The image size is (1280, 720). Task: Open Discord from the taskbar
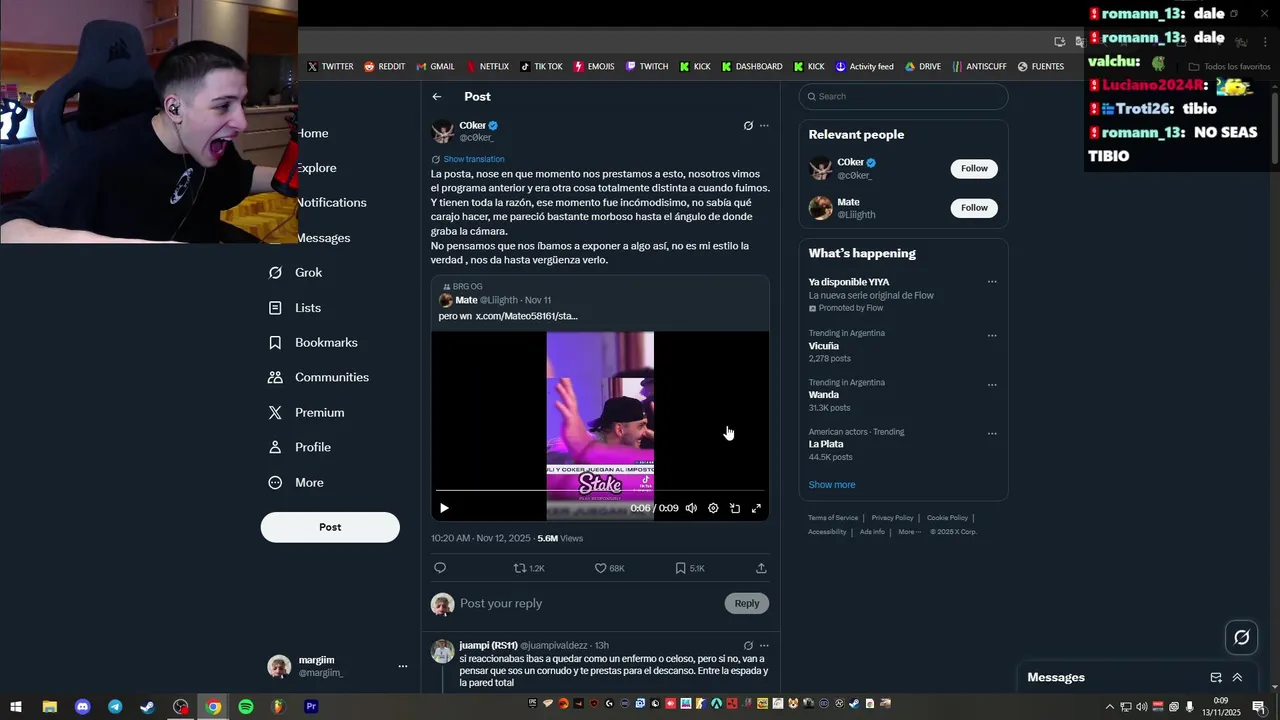(x=83, y=707)
